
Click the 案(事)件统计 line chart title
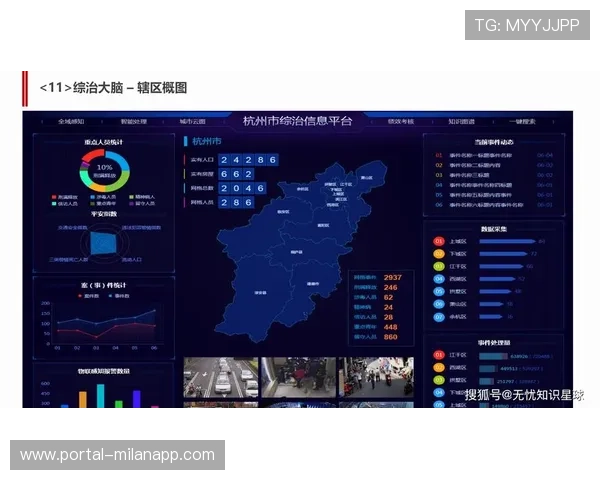pos(103,286)
